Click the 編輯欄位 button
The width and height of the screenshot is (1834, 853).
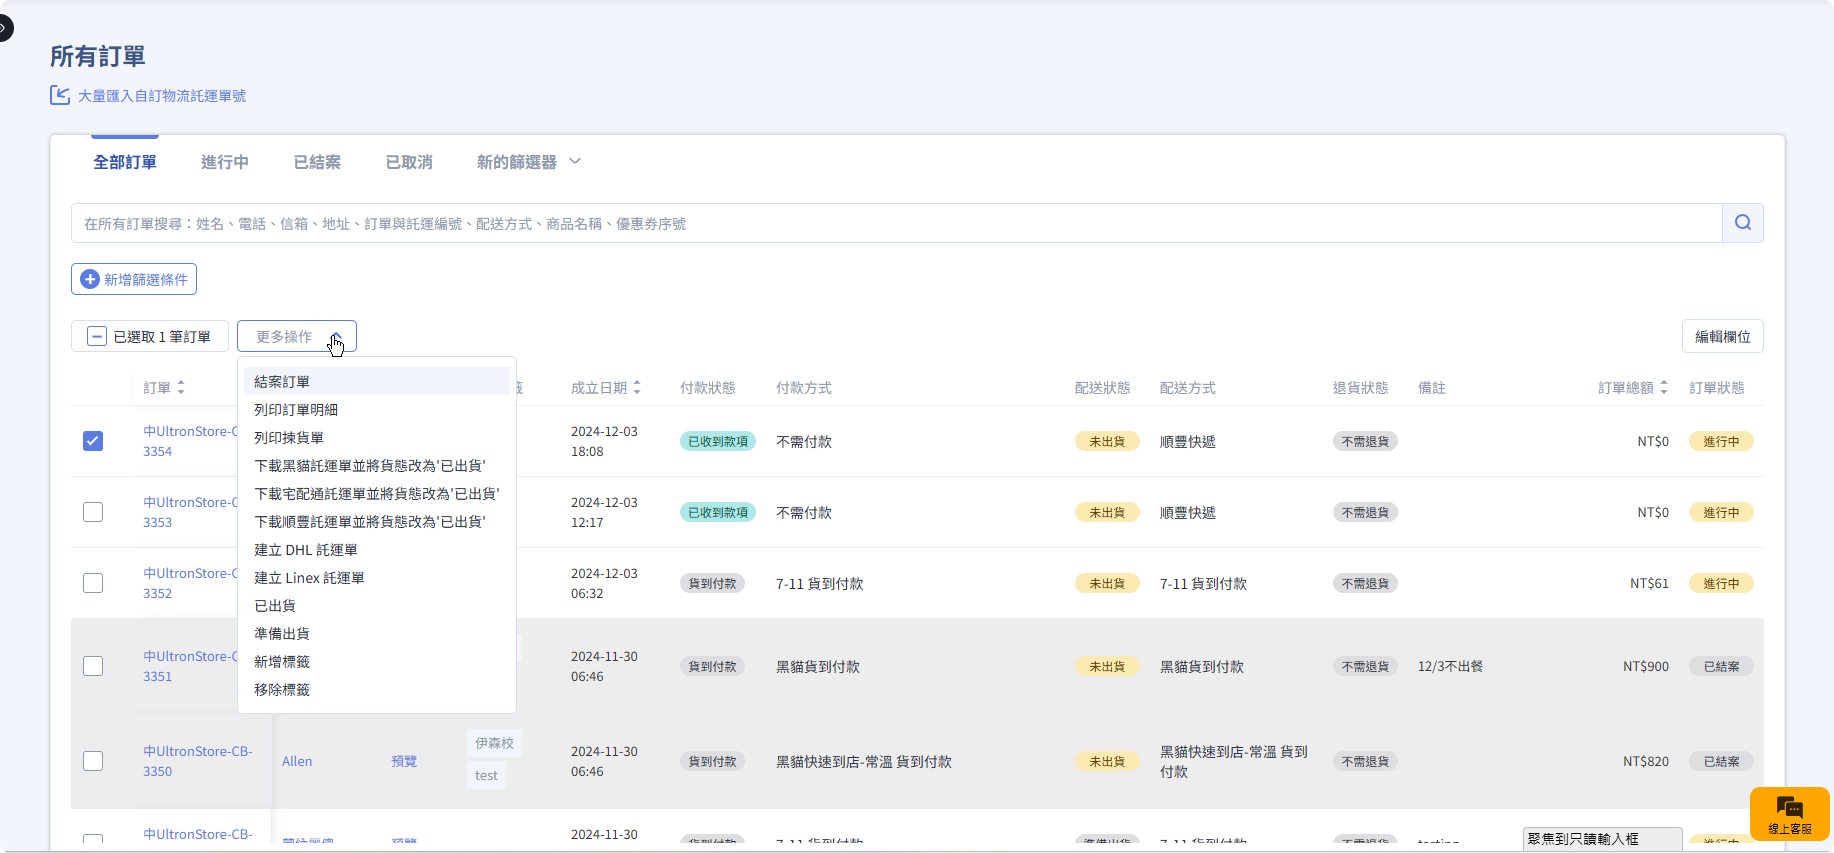tap(1723, 336)
